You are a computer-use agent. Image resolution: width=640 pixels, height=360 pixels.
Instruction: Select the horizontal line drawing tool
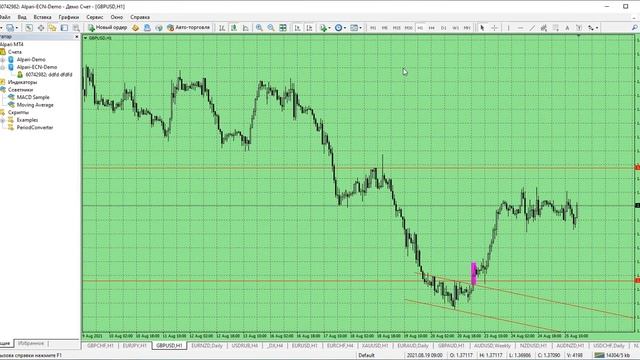coord(520,28)
